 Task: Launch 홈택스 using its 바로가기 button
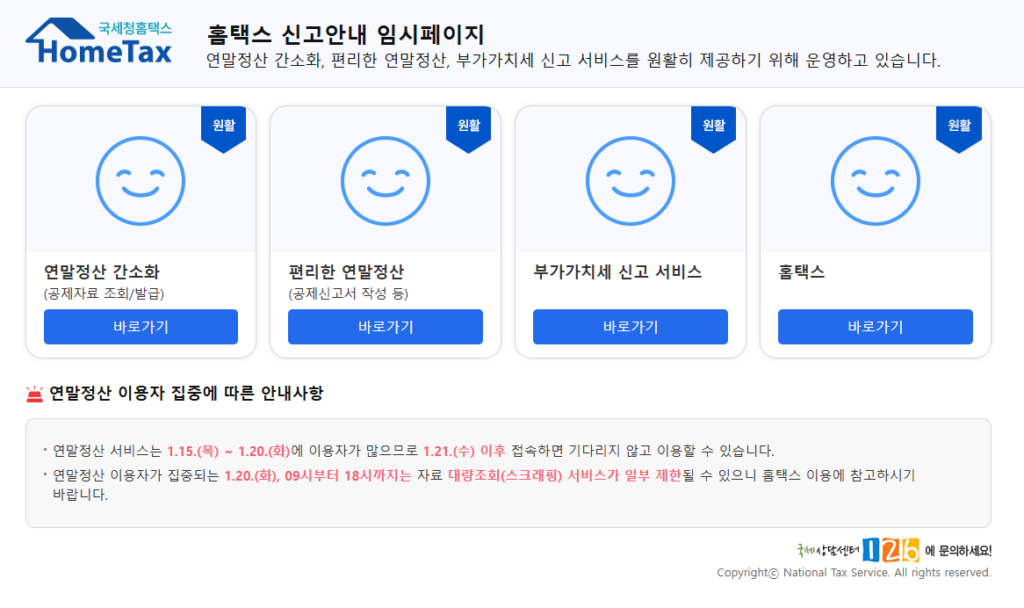point(875,327)
